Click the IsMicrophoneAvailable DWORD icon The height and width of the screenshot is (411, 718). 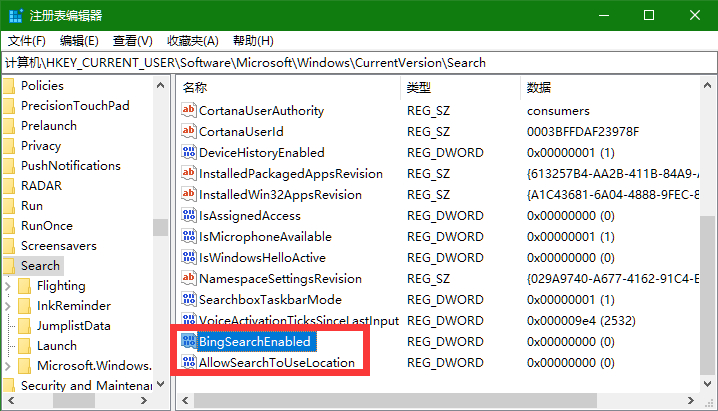tap(189, 237)
